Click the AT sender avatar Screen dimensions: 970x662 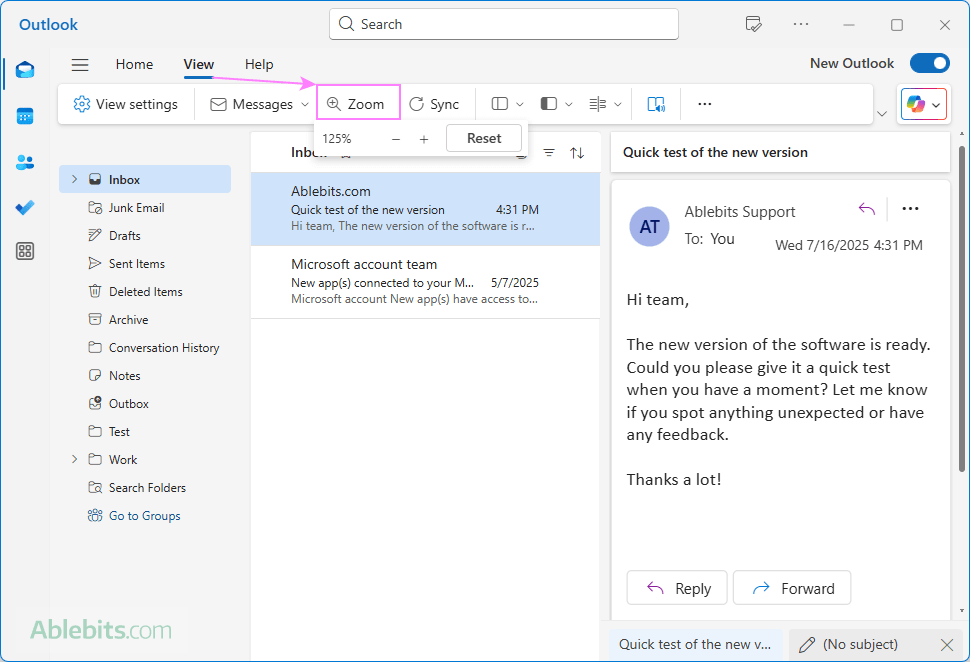[x=650, y=226]
